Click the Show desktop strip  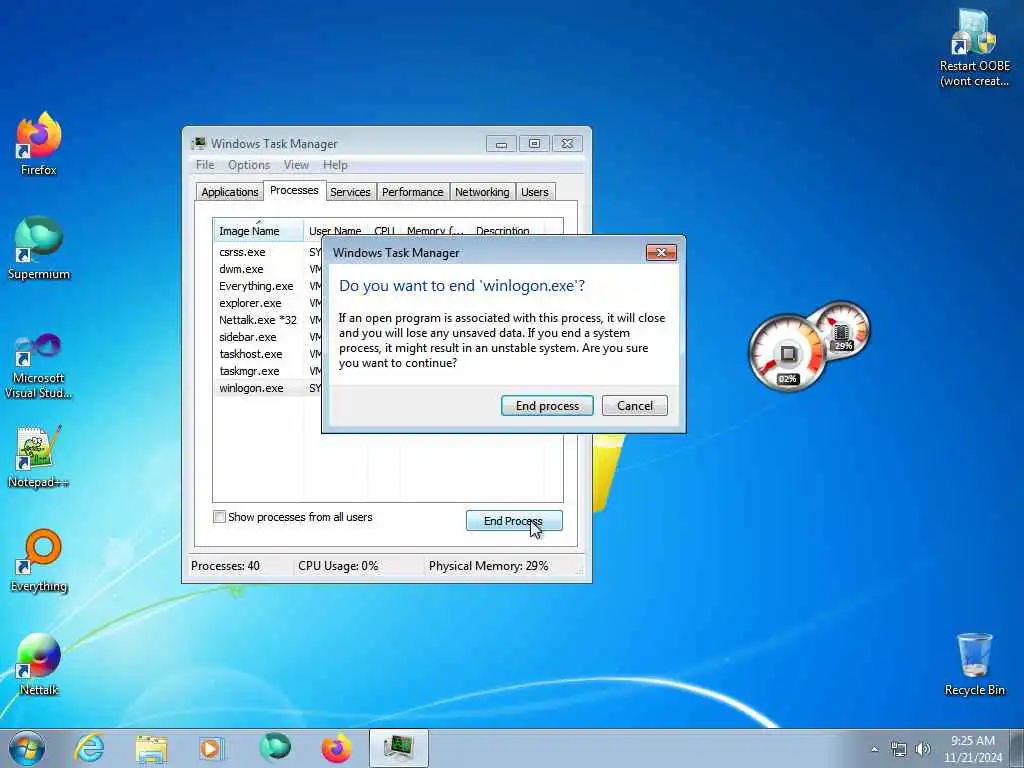[x=1017, y=748]
